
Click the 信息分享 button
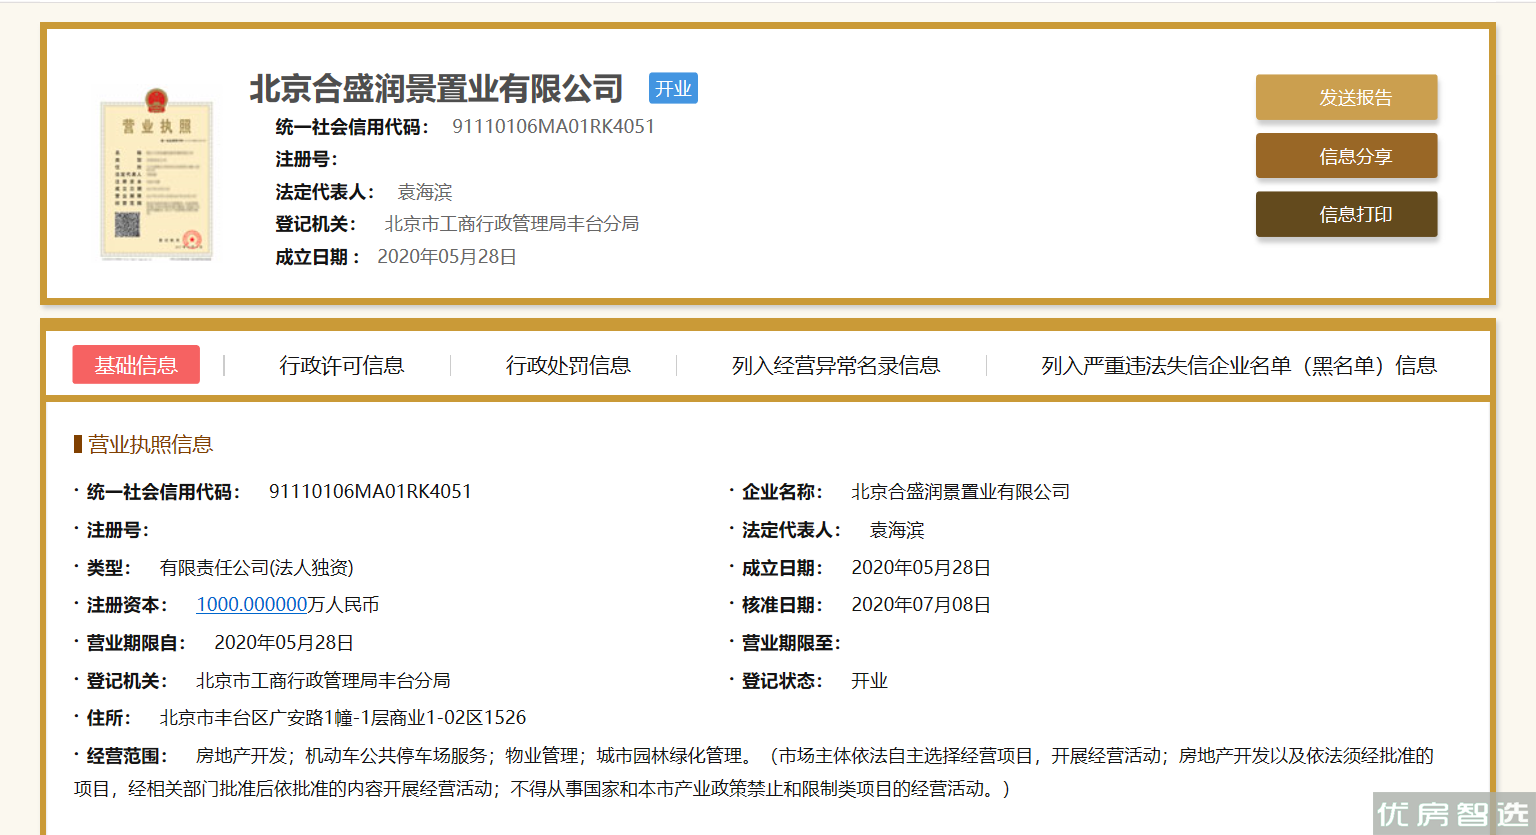point(1346,156)
